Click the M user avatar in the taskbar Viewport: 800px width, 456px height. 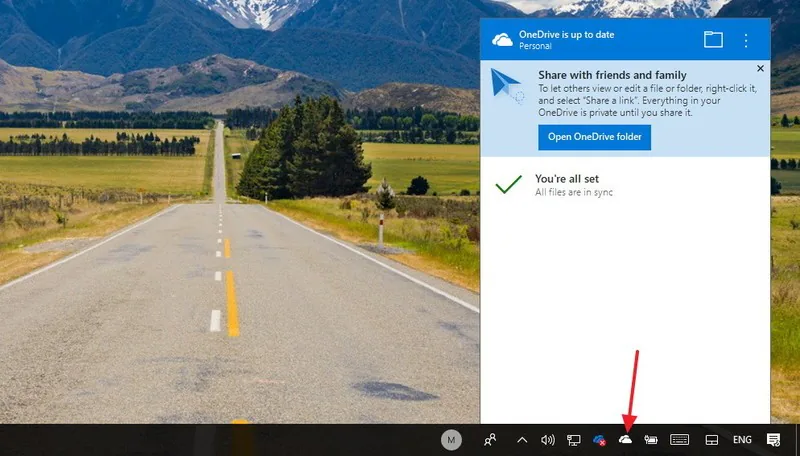451,440
